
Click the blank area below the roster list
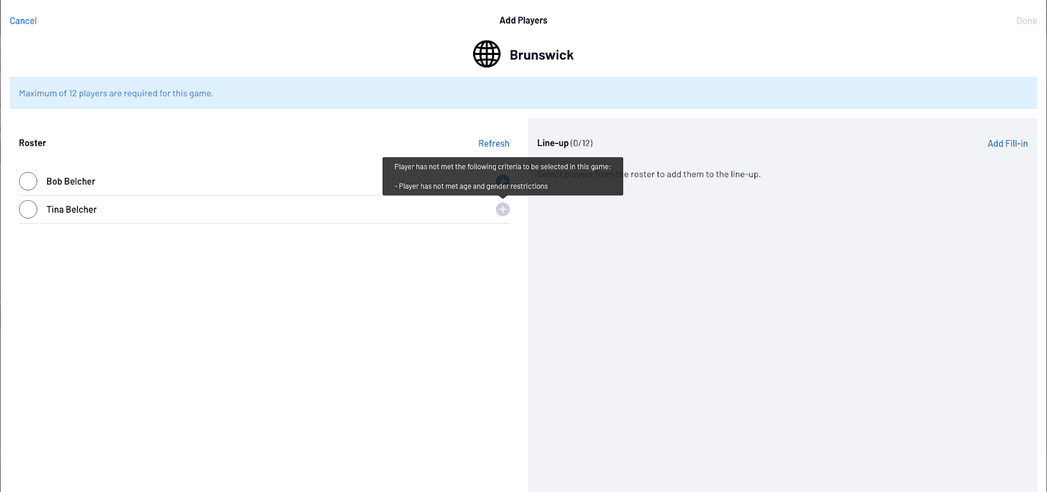tap(264, 350)
